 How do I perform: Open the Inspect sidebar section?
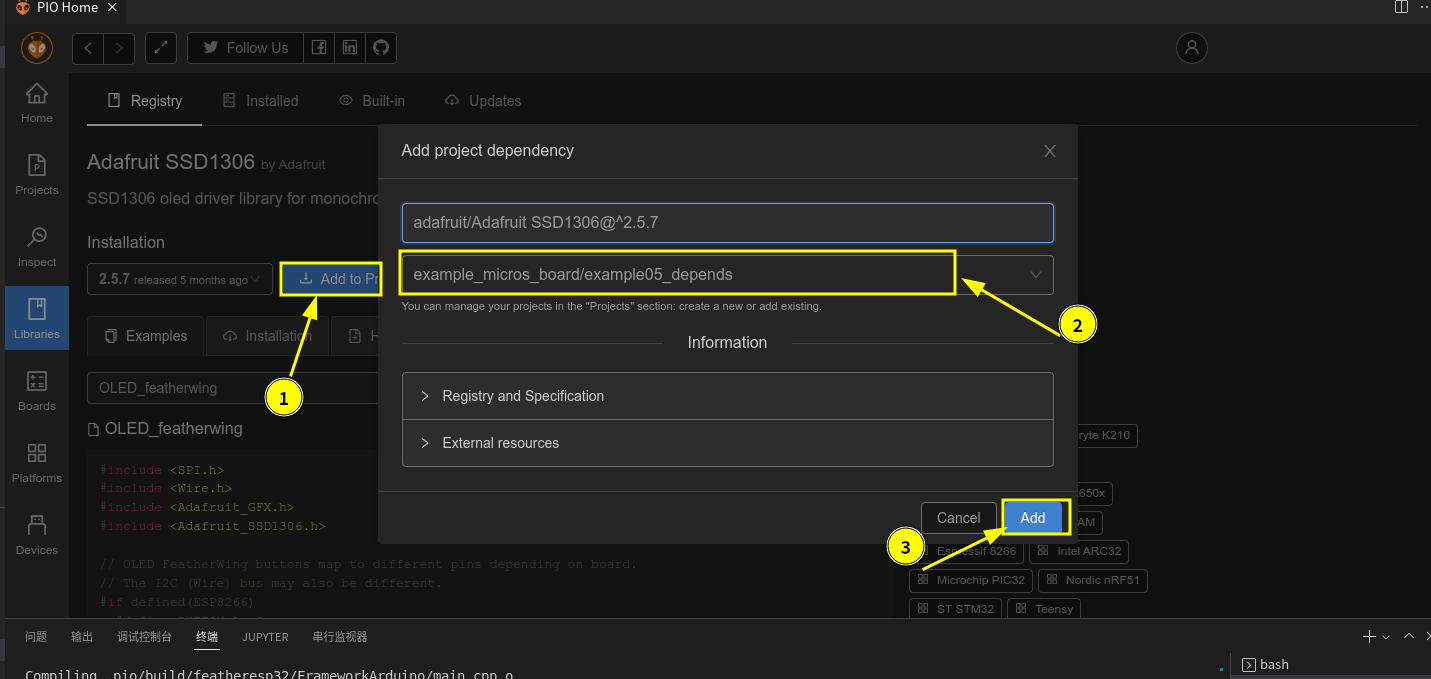(36, 247)
